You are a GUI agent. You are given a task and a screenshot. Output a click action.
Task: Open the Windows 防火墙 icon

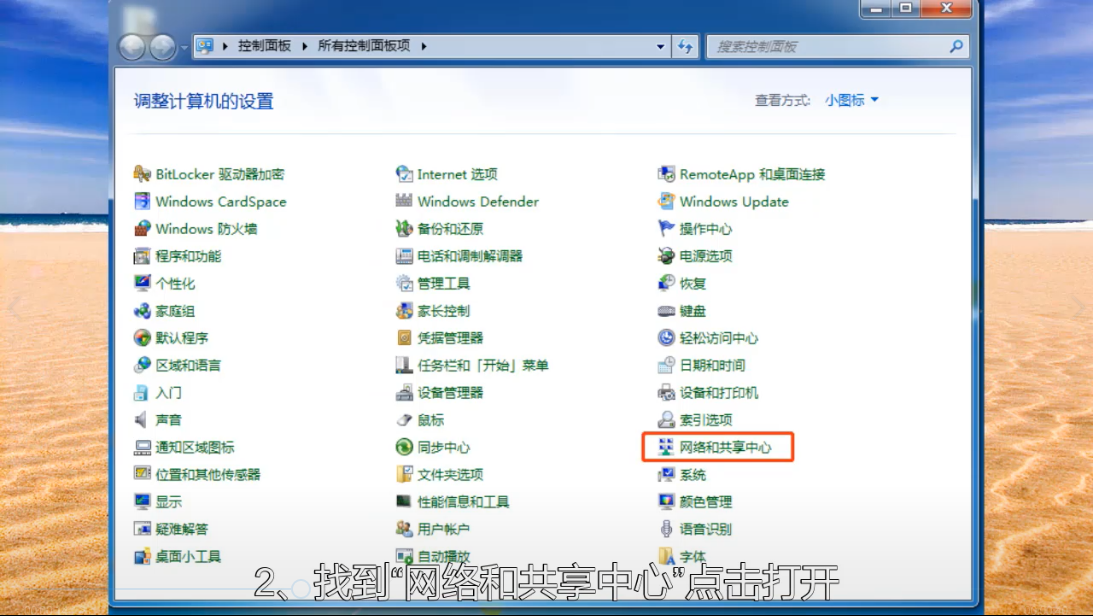tap(142, 229)
